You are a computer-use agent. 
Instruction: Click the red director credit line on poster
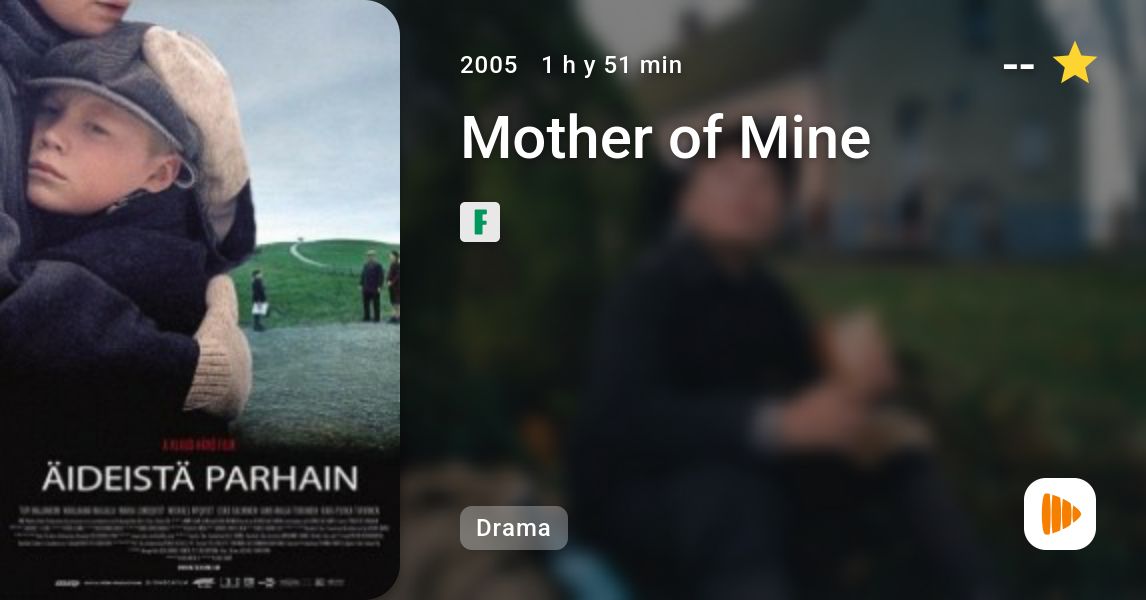199,444
